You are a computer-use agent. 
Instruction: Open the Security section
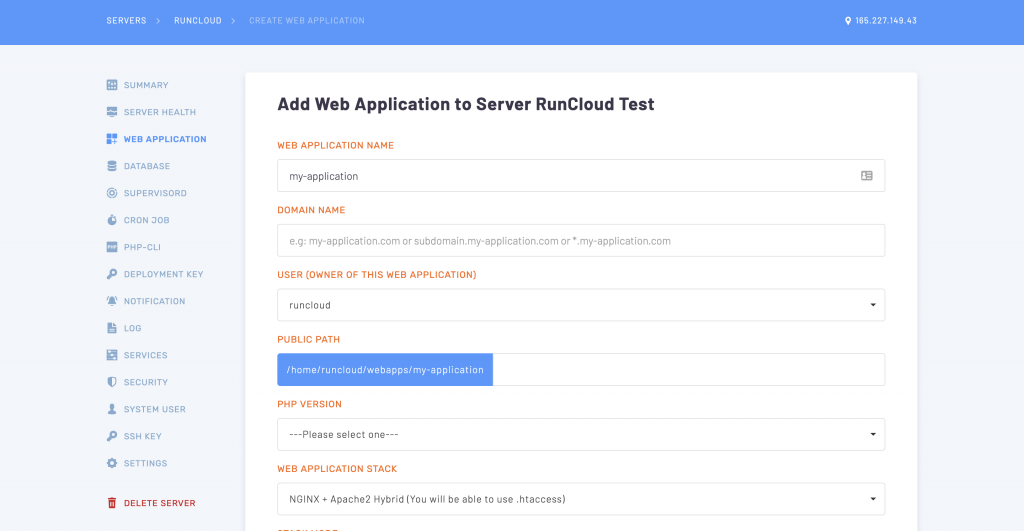coord(146,382)
